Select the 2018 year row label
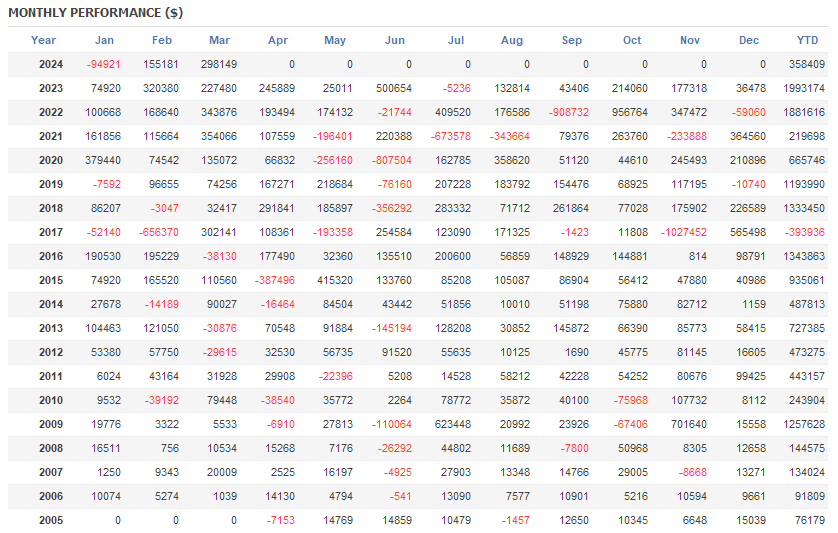This screenshot has width=838, height=533. (51, 208)
